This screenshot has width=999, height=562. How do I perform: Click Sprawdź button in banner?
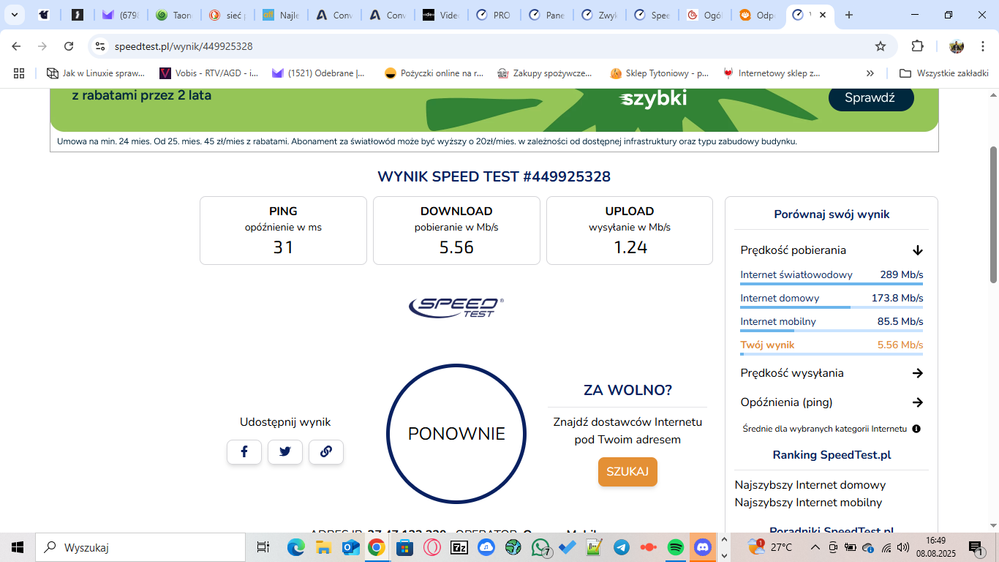pyautogui.click(x=870, y=97)
